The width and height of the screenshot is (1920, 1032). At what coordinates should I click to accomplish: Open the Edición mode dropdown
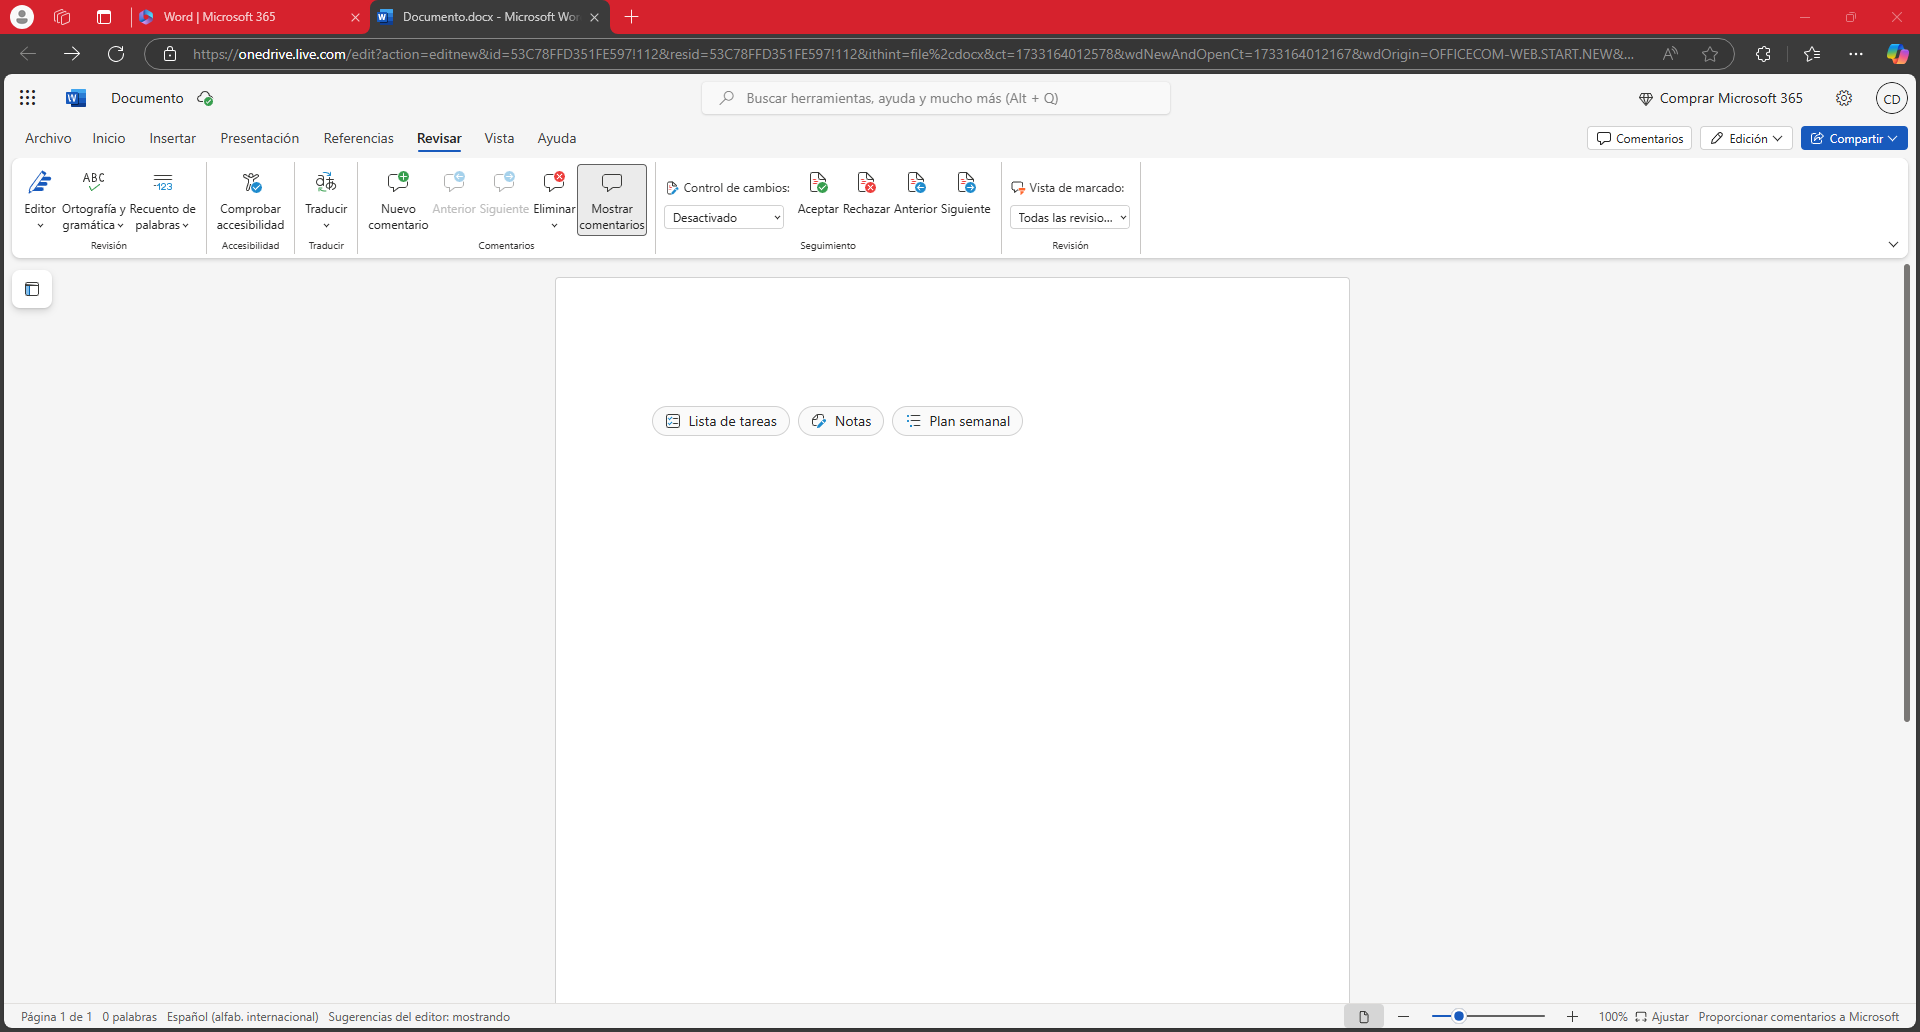(x=1746, y=139)
